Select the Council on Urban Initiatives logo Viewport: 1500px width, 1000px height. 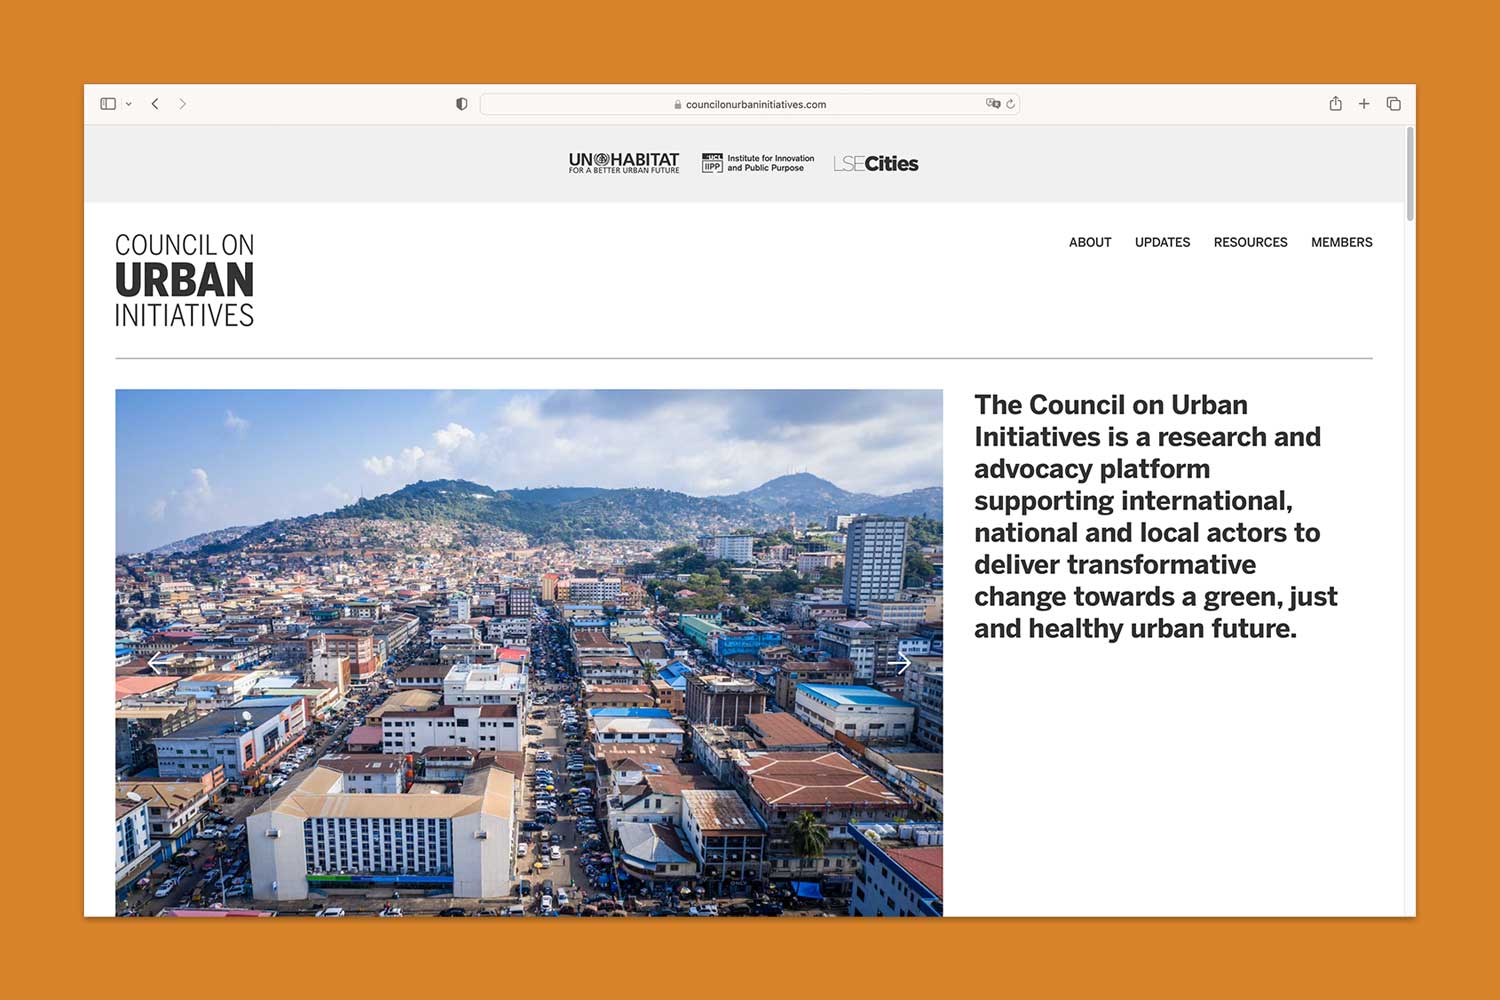tap(184, 281)
